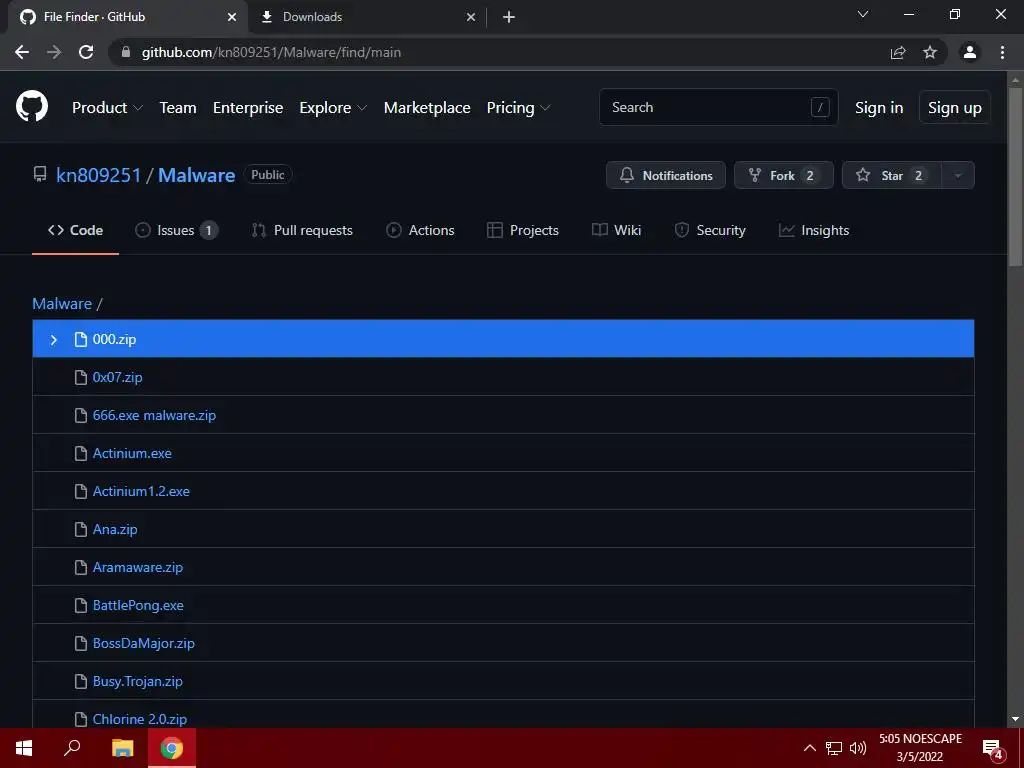
Task: Open Chrome tab search dropdown
Action: click(863, 14)
